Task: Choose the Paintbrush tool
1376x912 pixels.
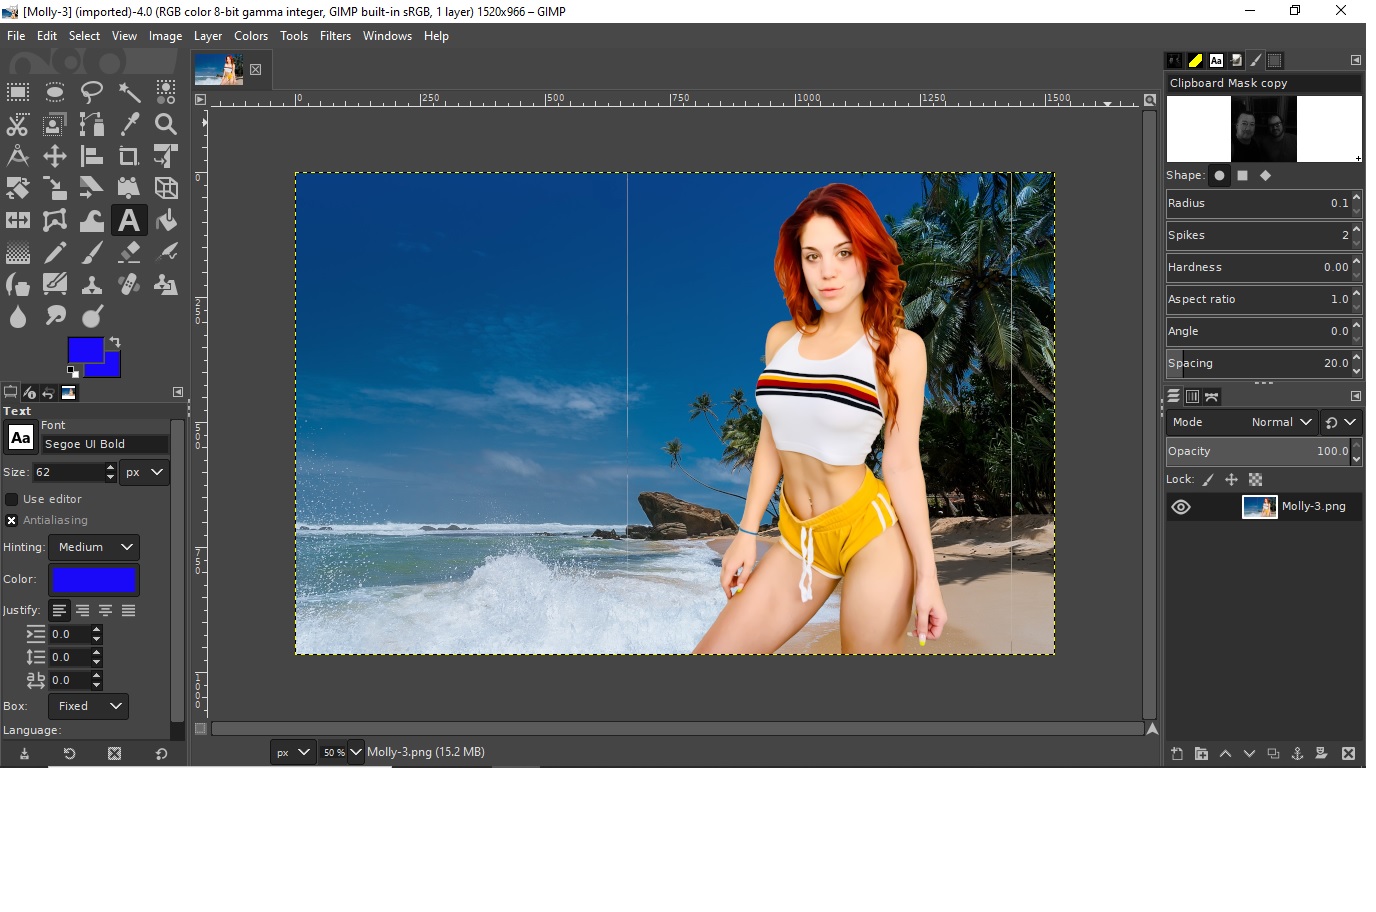Action: [x=92, y=252]
